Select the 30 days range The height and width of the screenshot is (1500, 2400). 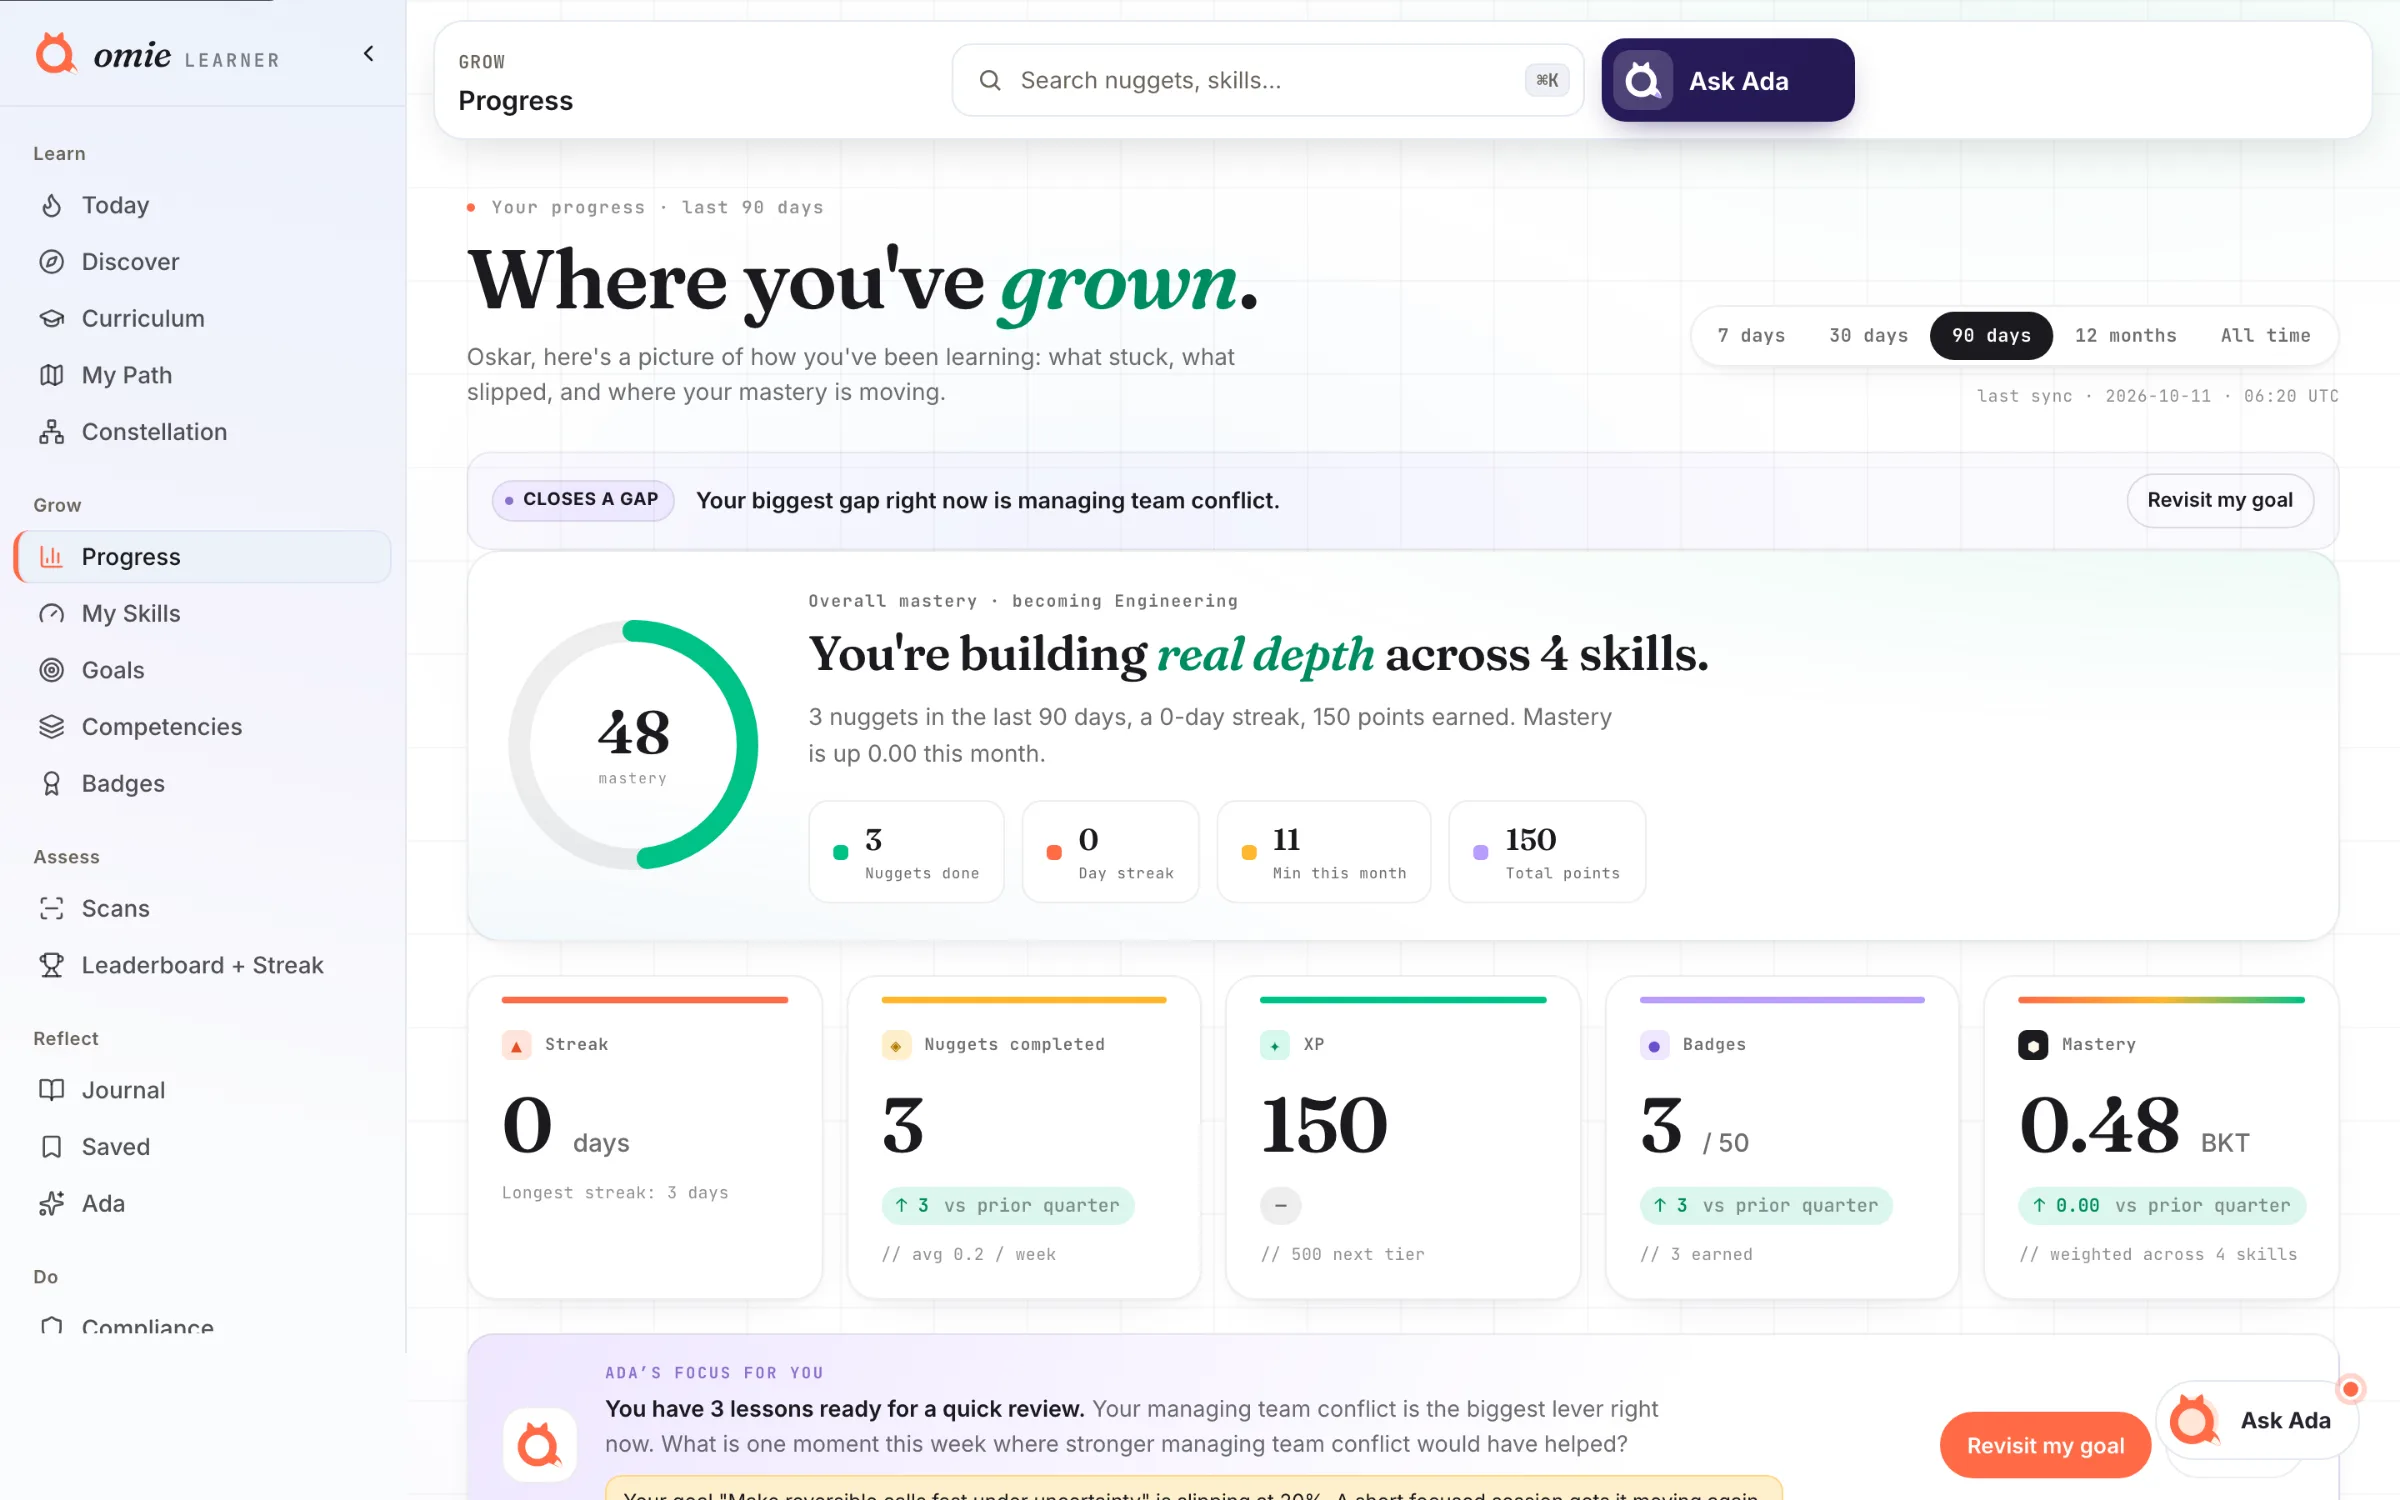1868,336
